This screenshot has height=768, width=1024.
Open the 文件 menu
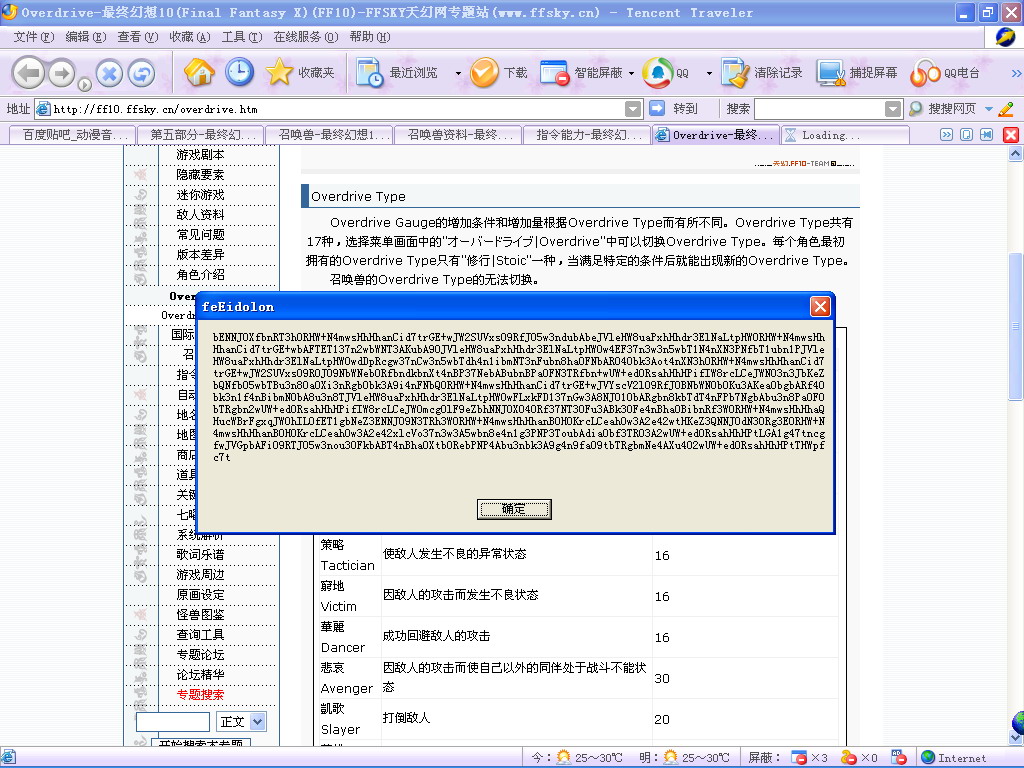[34, 37]
